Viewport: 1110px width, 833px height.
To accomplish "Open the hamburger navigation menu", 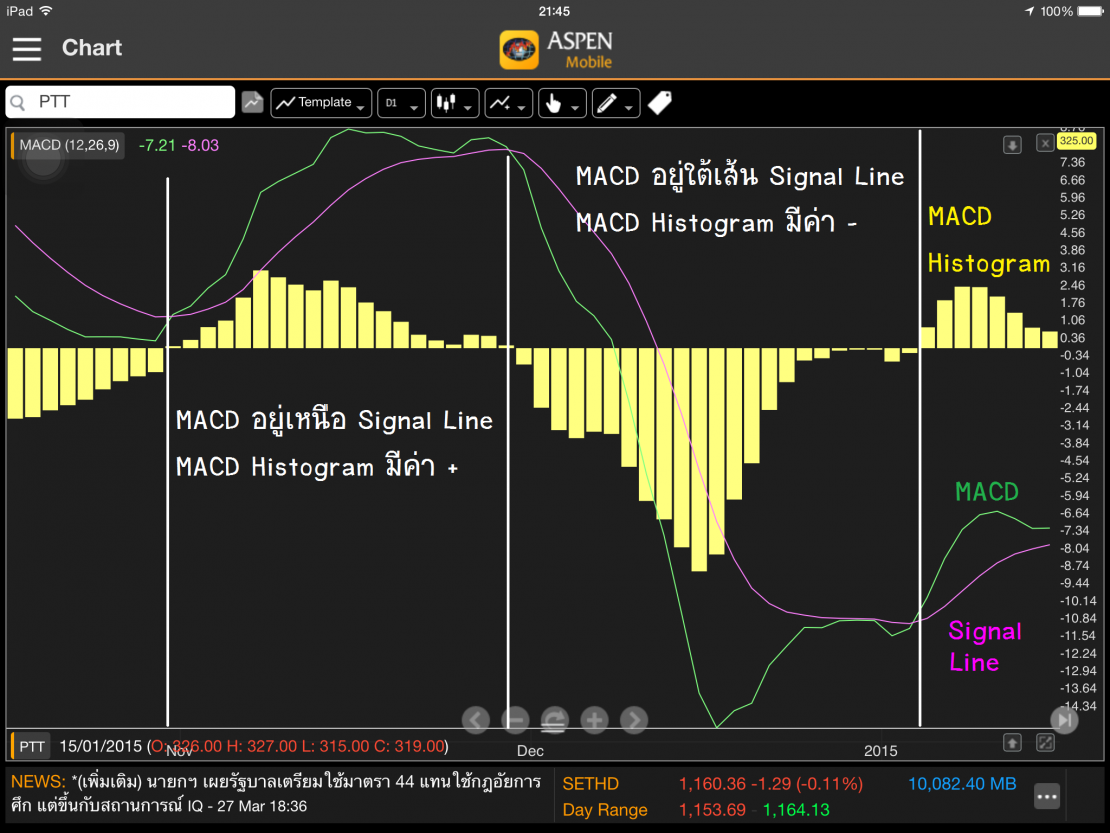I will tap(27, 49).
